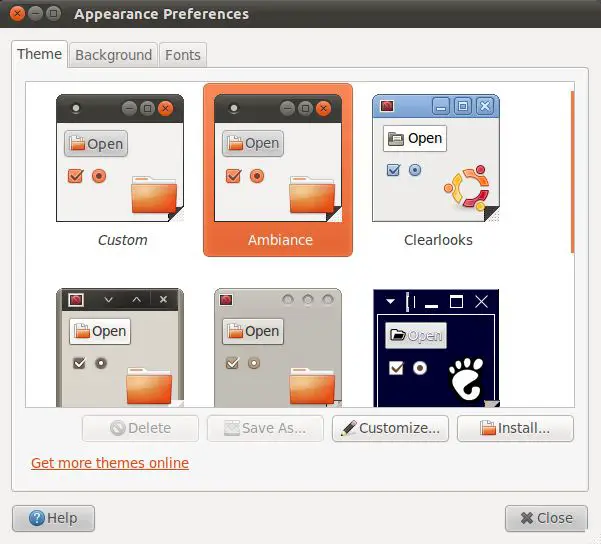This screenshot has height=544, width=601.
Task: Click the Install button's package icon
Action: (488, 428)
